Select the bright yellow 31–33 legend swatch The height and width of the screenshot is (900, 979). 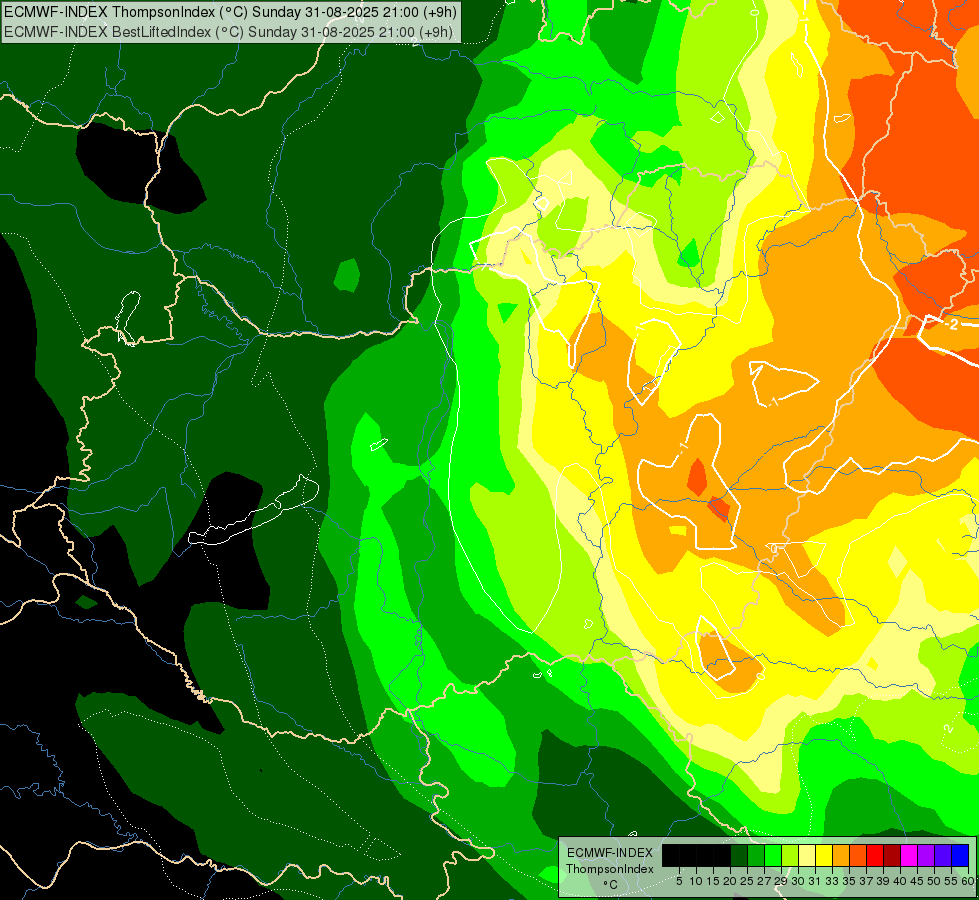coord(824,855)
